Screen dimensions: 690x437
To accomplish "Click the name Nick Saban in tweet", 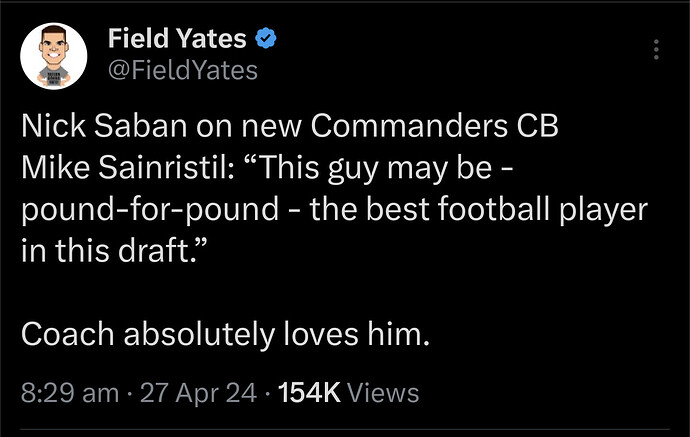I will (x=112, y=132).
